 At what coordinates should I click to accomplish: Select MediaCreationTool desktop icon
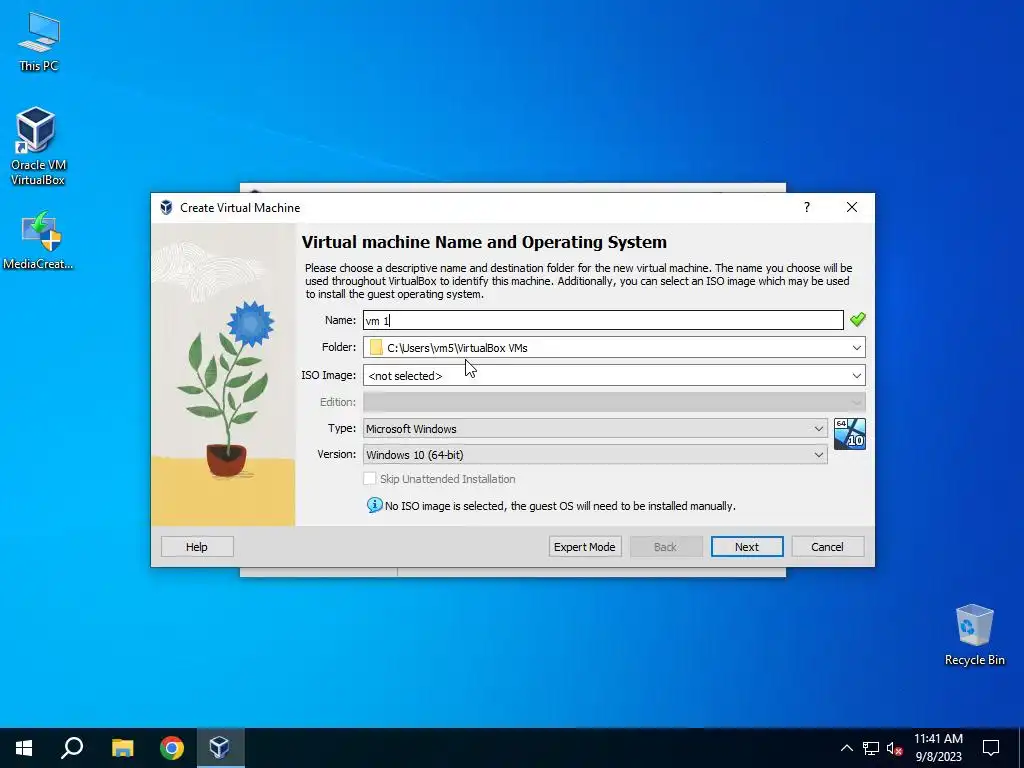click(38, 240)
